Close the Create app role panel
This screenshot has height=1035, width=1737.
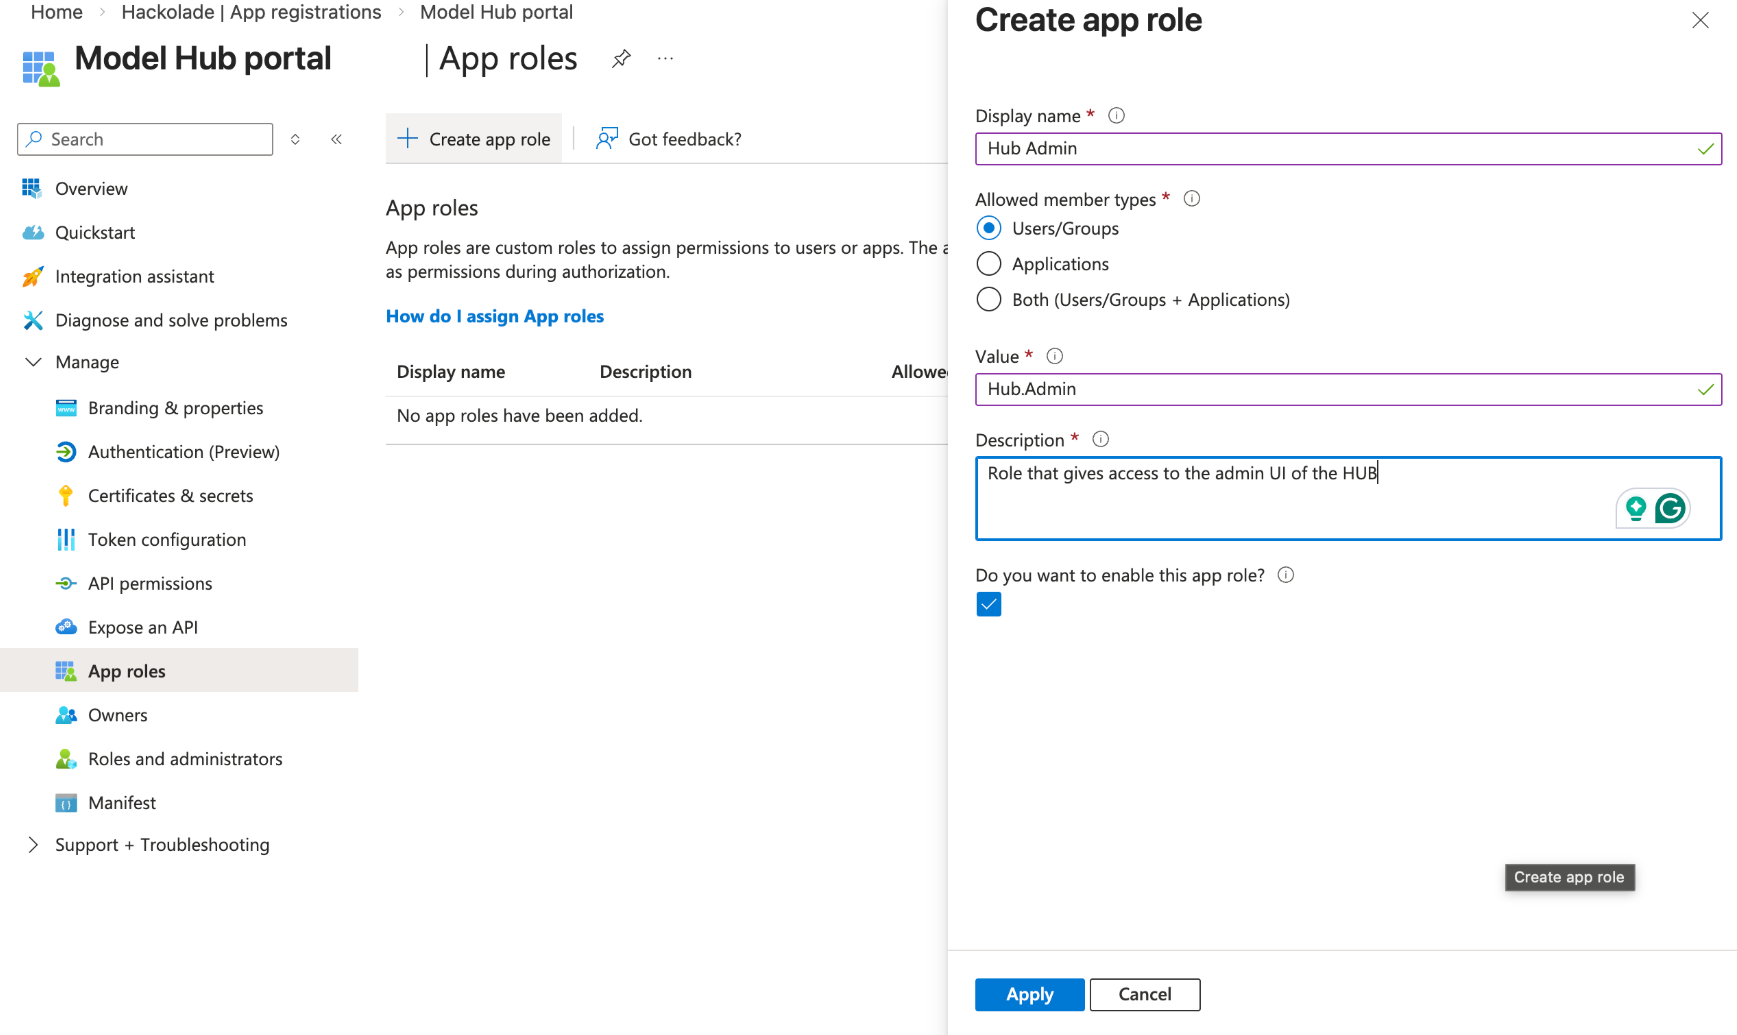[x=1700, y=20]
